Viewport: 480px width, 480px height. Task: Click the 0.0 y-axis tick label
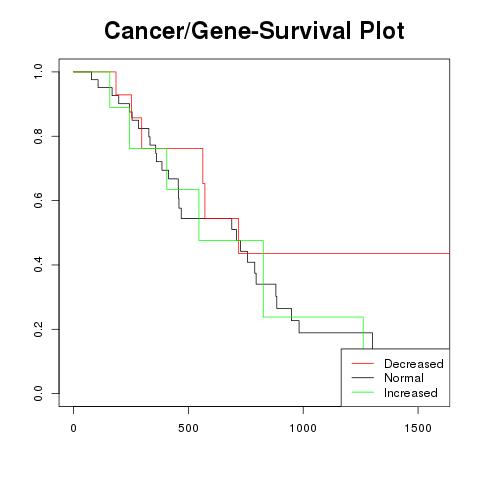point(38,393)
